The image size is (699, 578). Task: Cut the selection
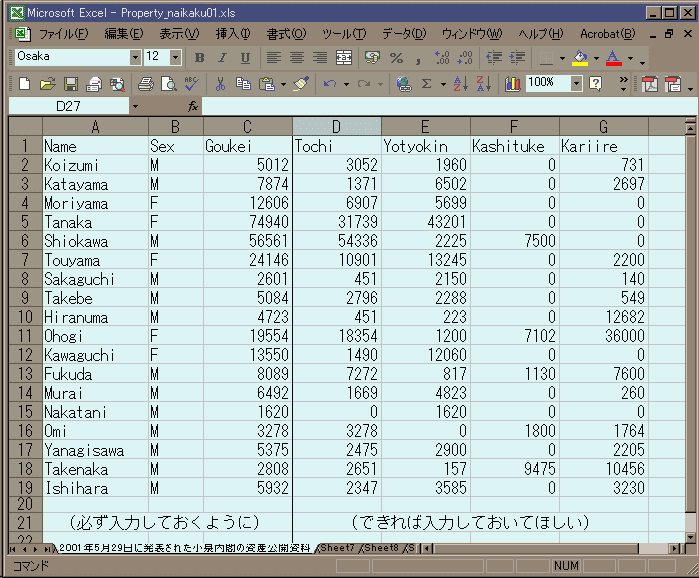pyautogui.click(x=220, y=83)
